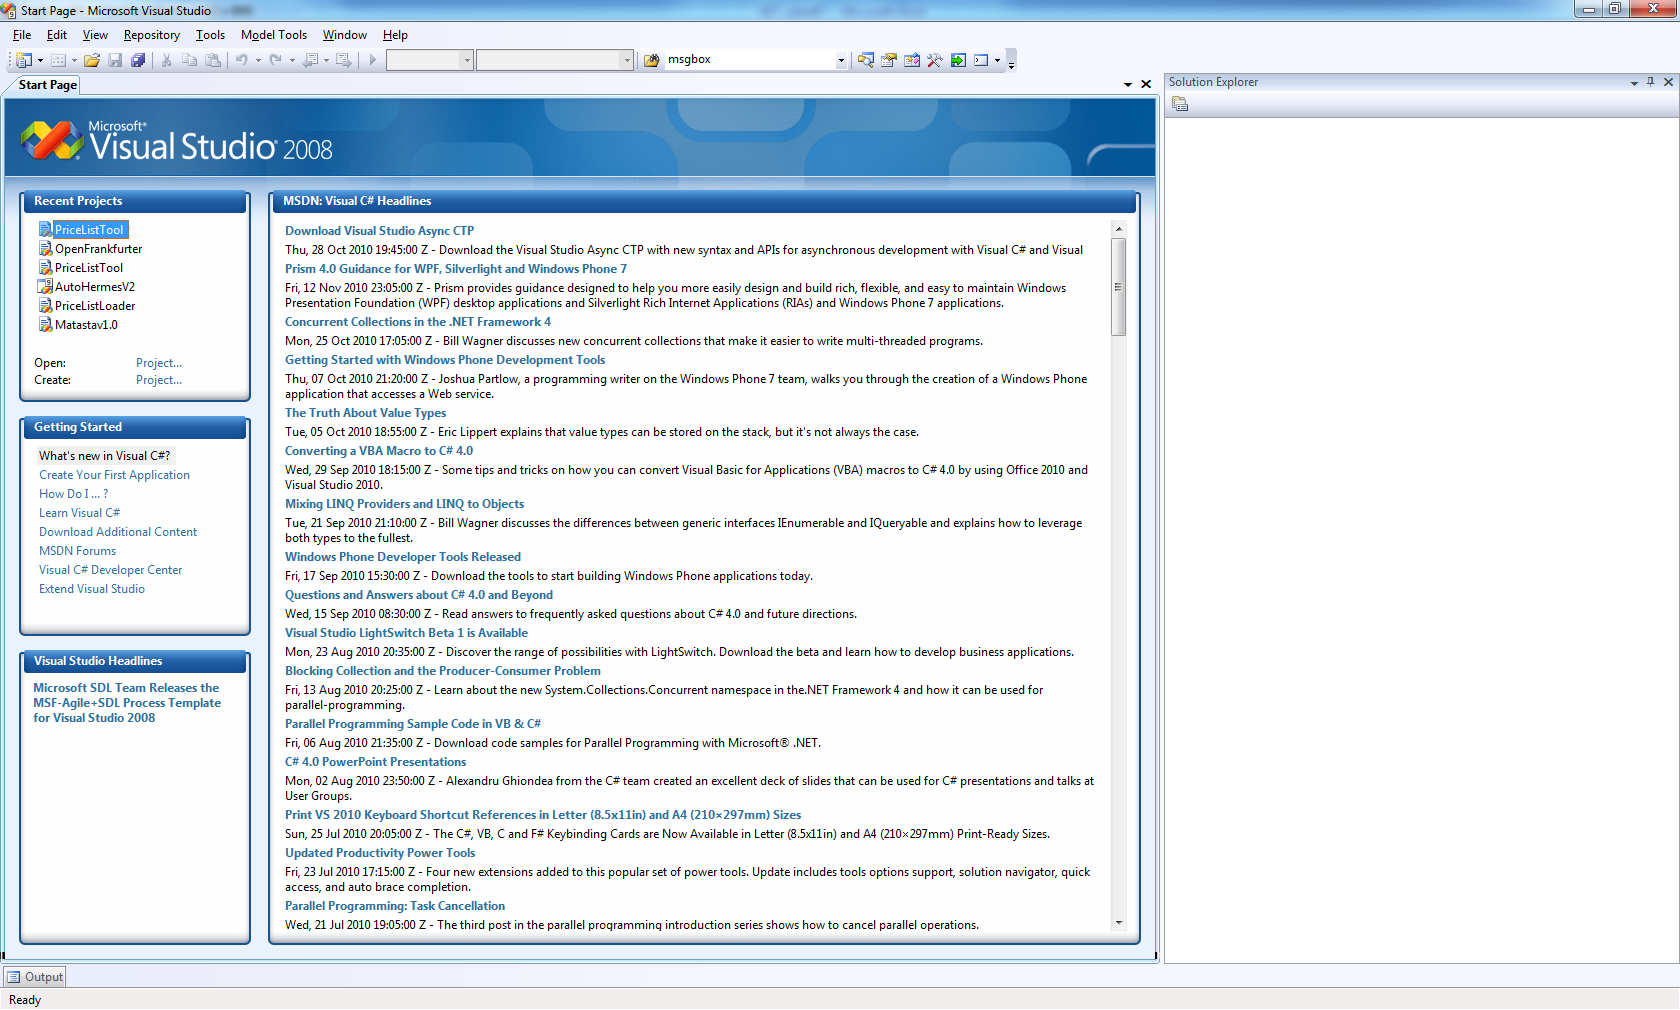
Task: Click the New Project toolbar icon
Action: (x=24, y=60)
